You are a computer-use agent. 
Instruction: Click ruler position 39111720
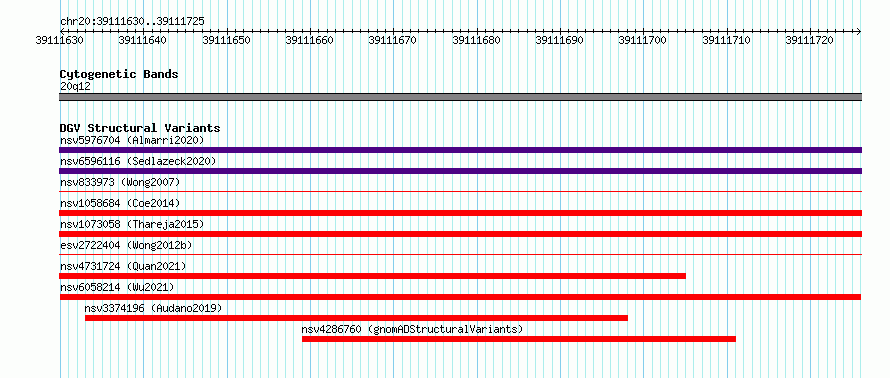[810, 40]
